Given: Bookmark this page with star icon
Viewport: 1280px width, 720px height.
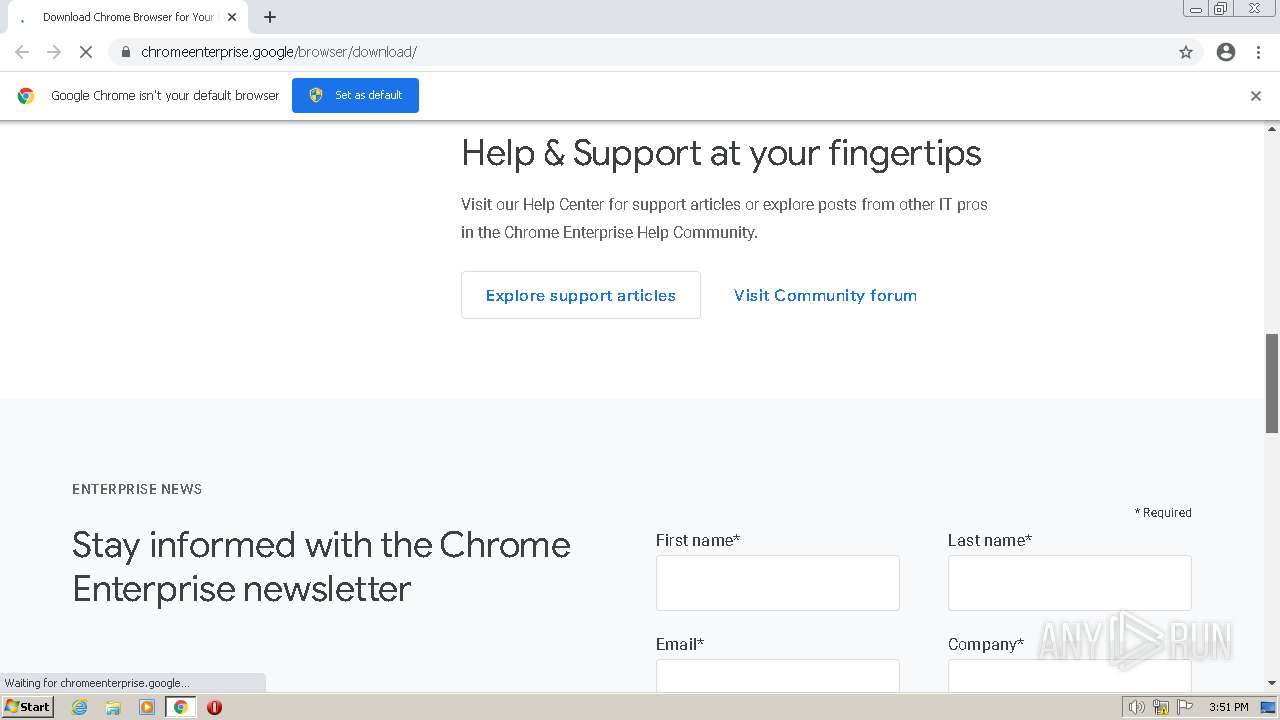Looking at the screenshot, I should 1186,52.
